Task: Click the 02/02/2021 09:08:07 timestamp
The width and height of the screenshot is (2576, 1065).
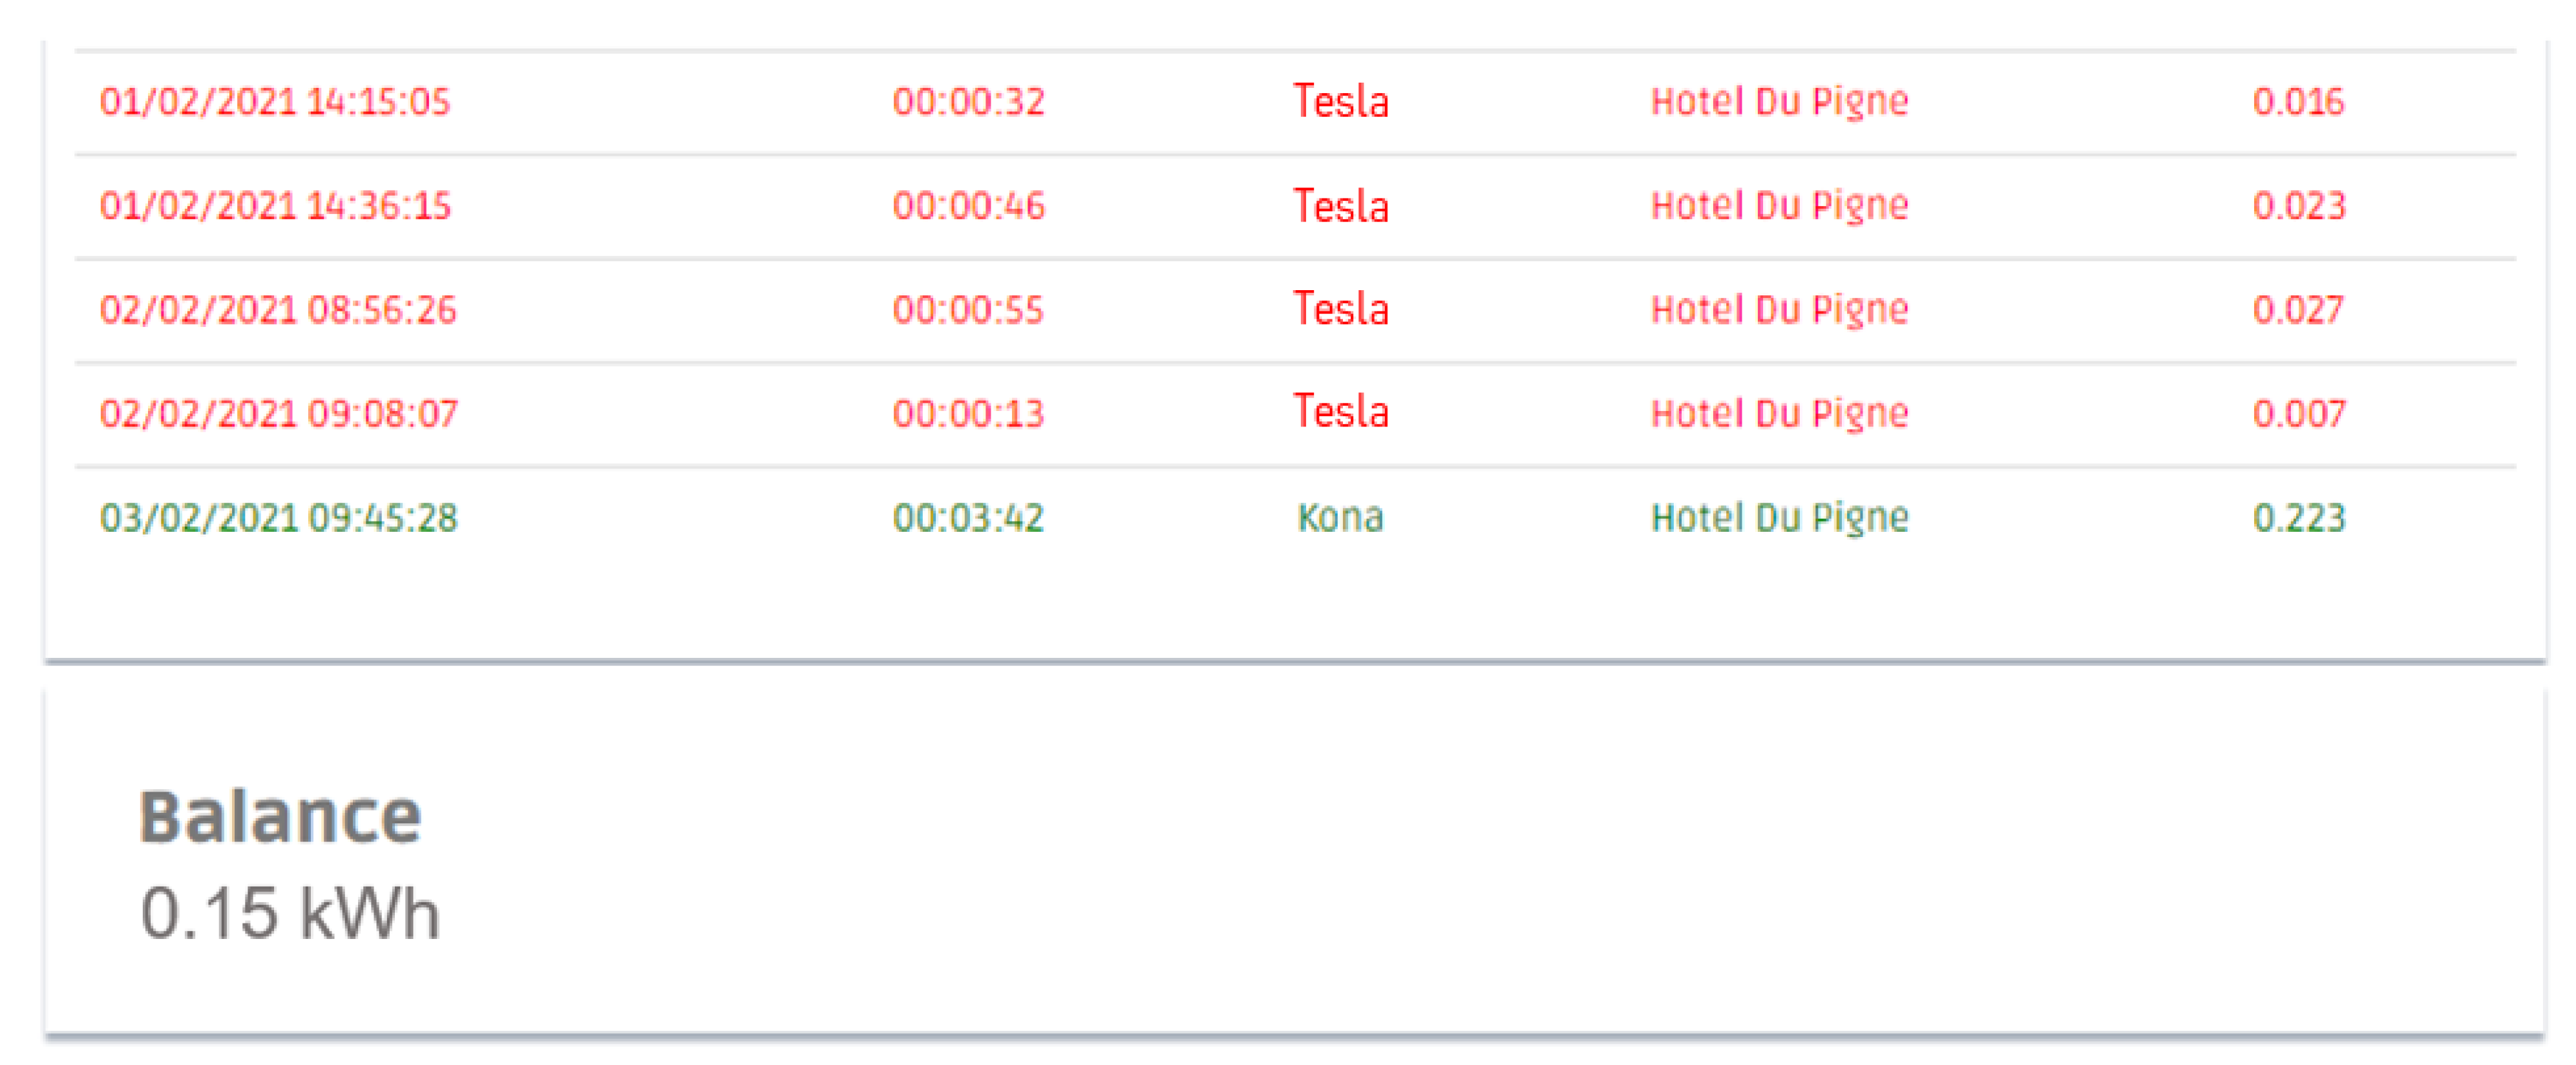Action: (278, 414)
